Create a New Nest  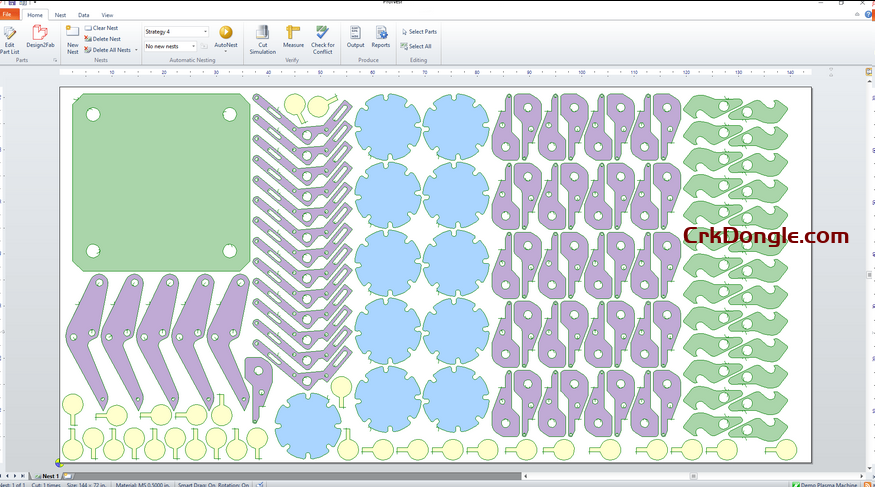coord(72,39)
